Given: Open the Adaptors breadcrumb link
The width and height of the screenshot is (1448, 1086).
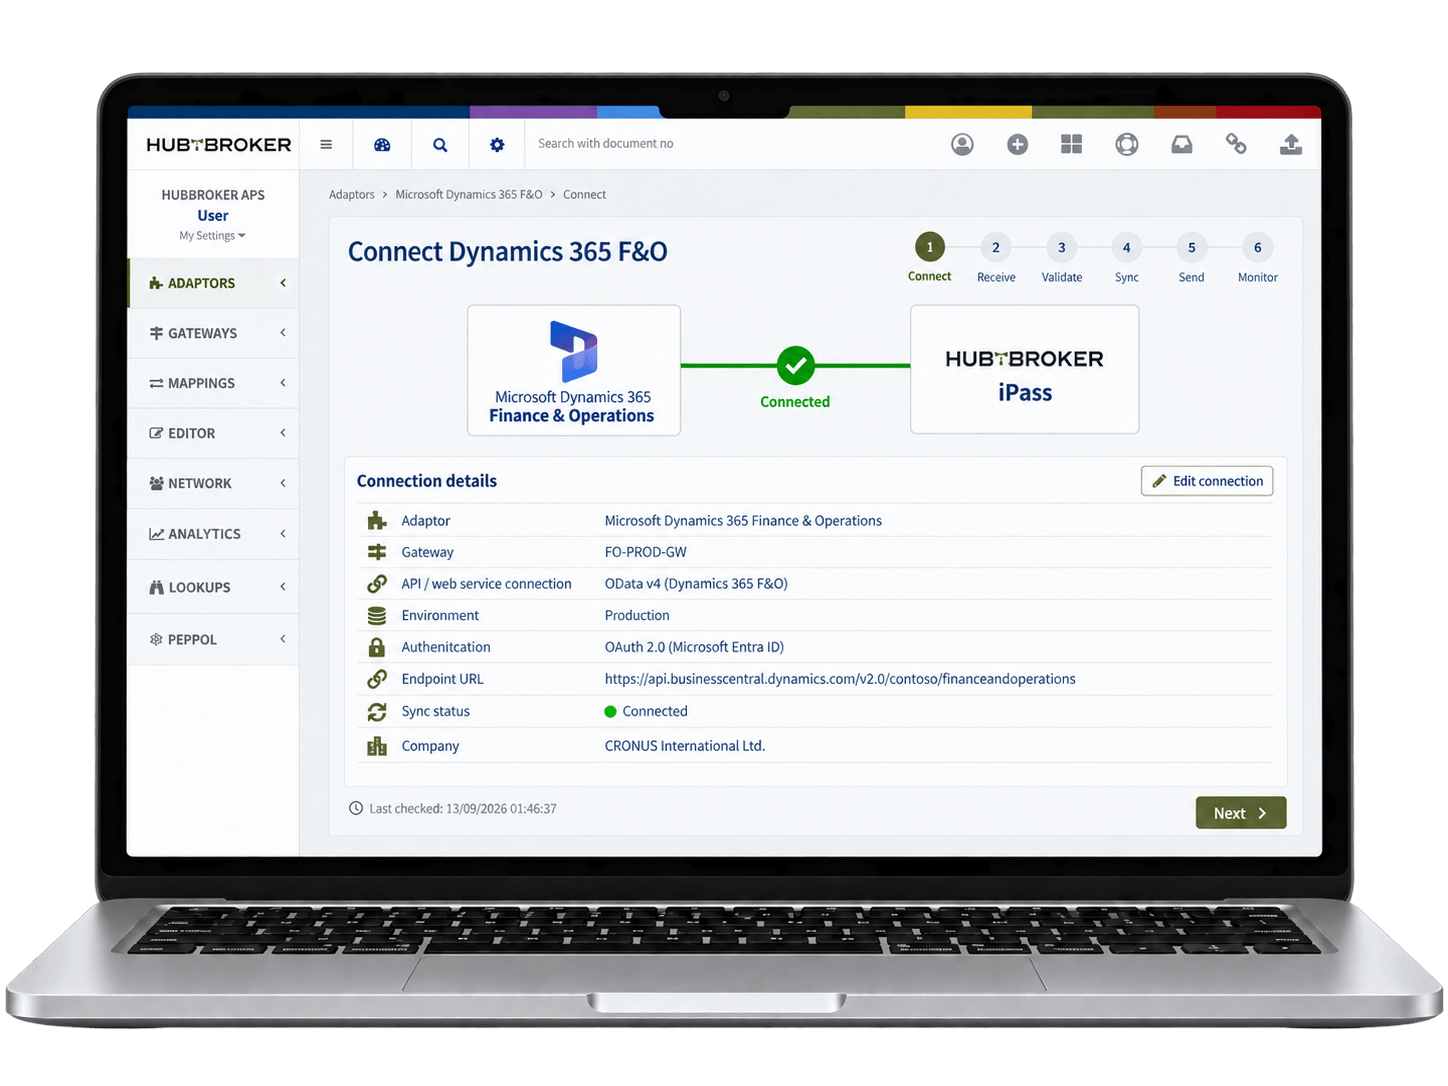Looking at the screenshot, I should tap(352, 195).
